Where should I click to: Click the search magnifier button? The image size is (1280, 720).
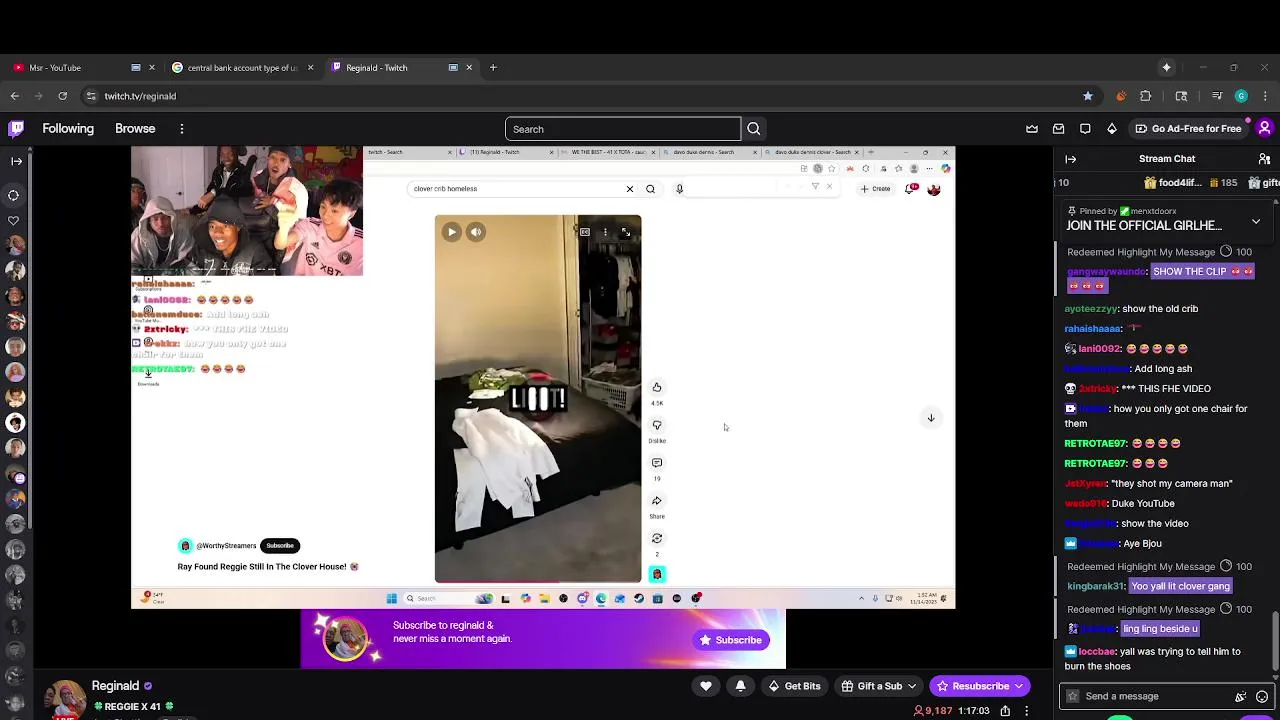(x=754, y=129)
